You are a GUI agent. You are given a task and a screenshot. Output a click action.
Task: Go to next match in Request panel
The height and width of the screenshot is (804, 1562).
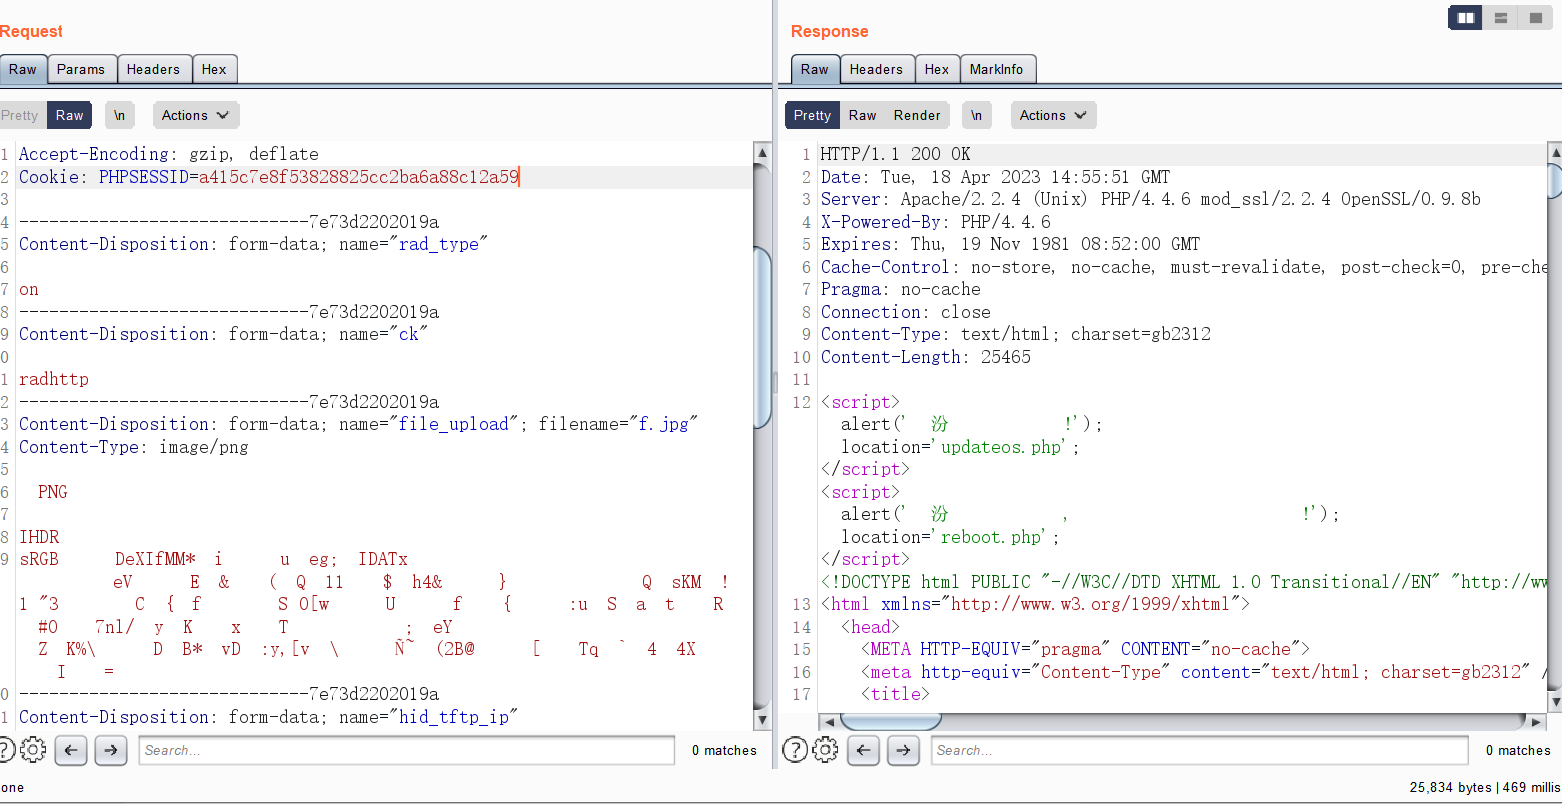pos(111,750)
